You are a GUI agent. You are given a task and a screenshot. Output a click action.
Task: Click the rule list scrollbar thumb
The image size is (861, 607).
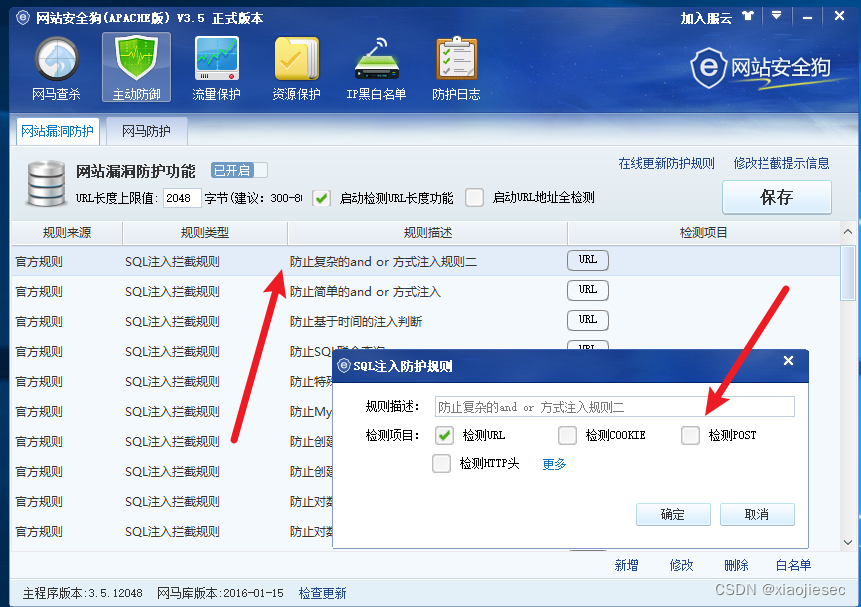click(x=848, y=273)
